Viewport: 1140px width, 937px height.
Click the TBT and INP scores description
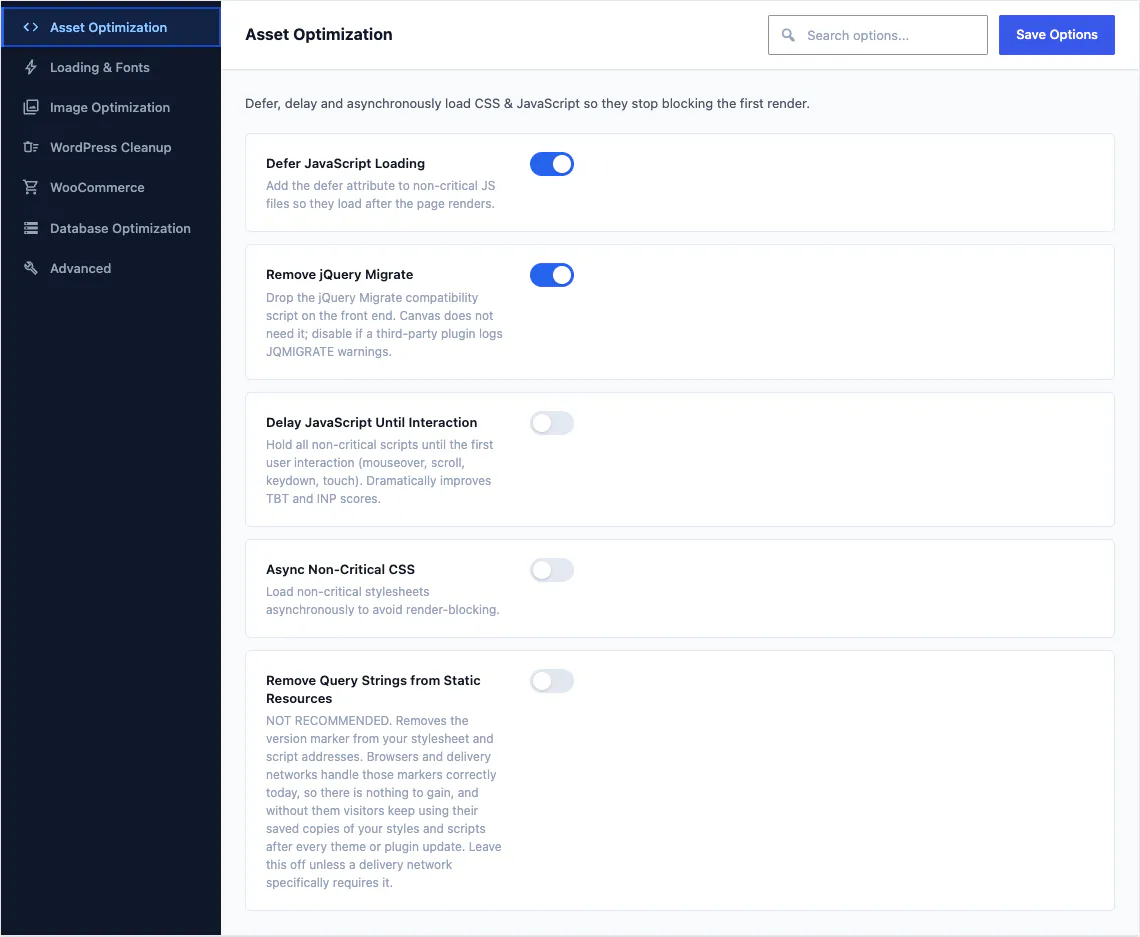click(380, 471)
